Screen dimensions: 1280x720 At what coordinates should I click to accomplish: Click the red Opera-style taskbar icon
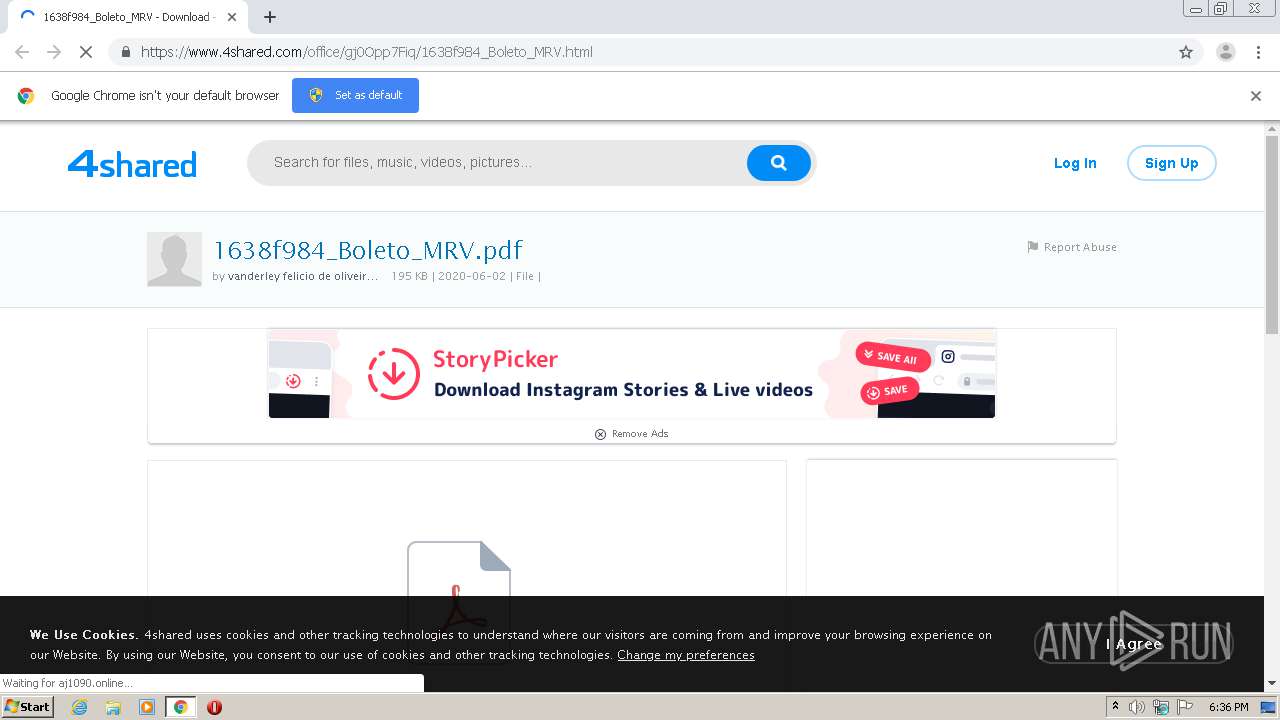(214, 707)
